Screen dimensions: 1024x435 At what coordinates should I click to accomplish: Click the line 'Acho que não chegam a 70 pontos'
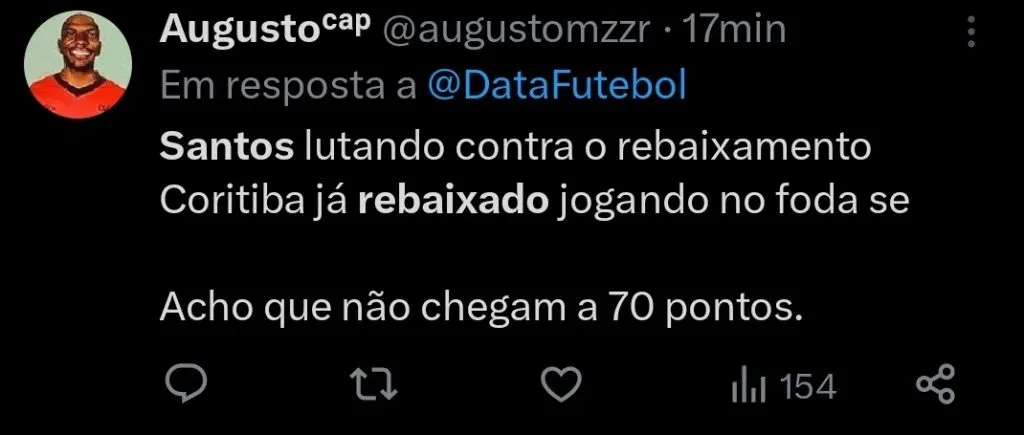[481, 308]
